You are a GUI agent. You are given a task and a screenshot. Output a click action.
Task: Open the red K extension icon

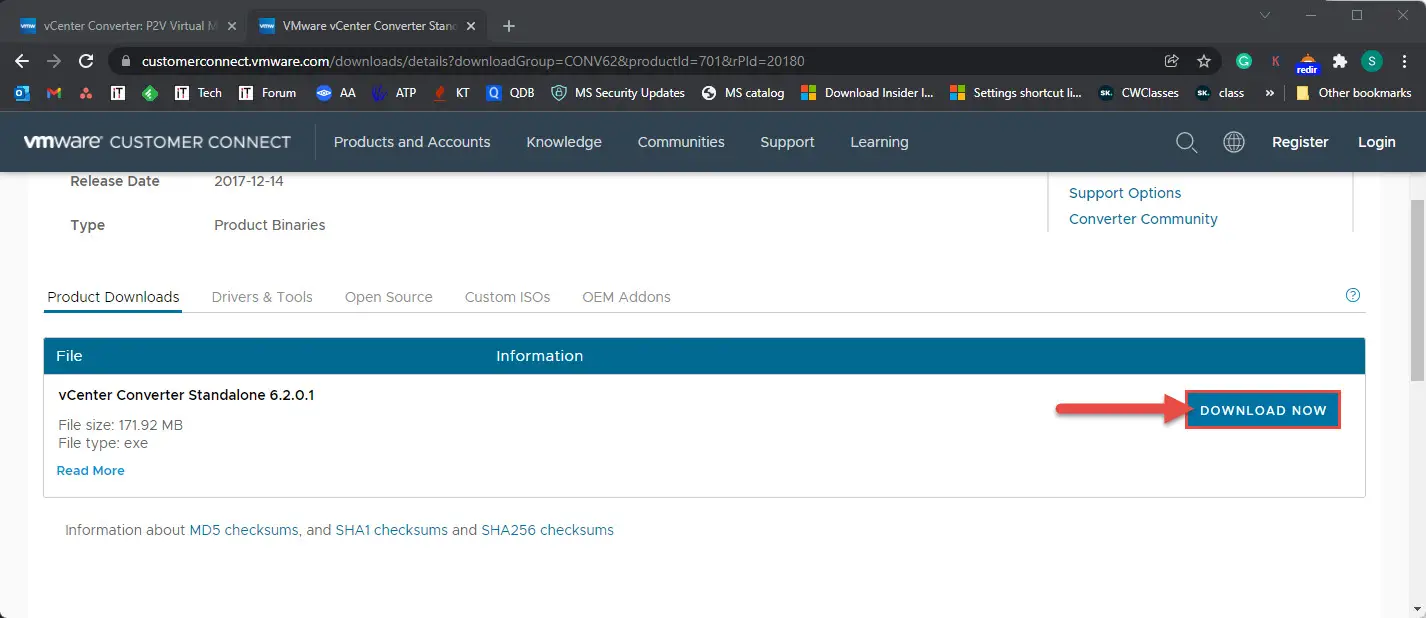click(x=1275, y=61)
